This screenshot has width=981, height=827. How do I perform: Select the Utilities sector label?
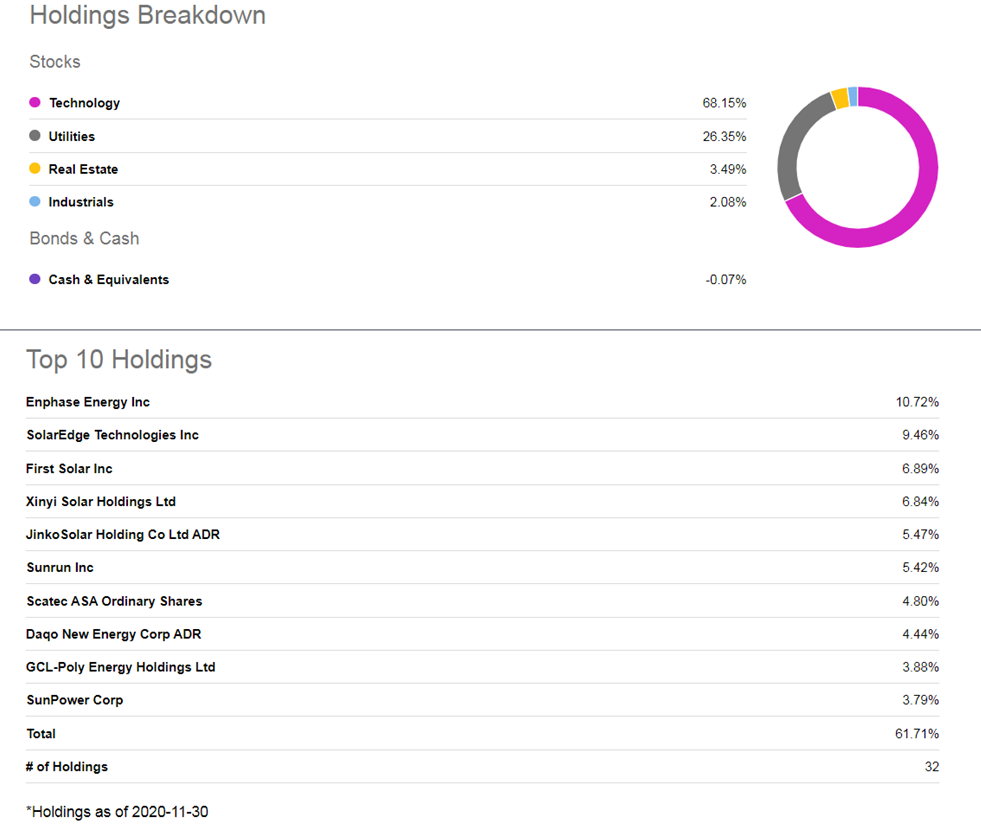tap(72, 136)
